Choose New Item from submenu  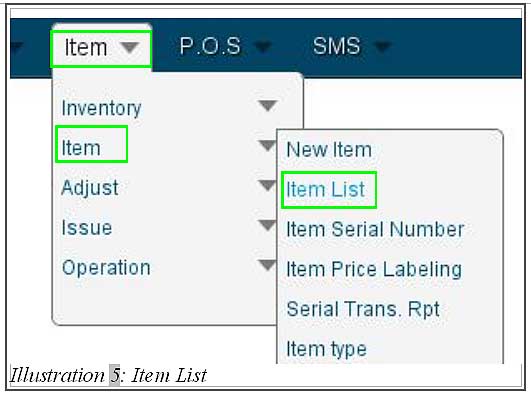coord(329,149)
